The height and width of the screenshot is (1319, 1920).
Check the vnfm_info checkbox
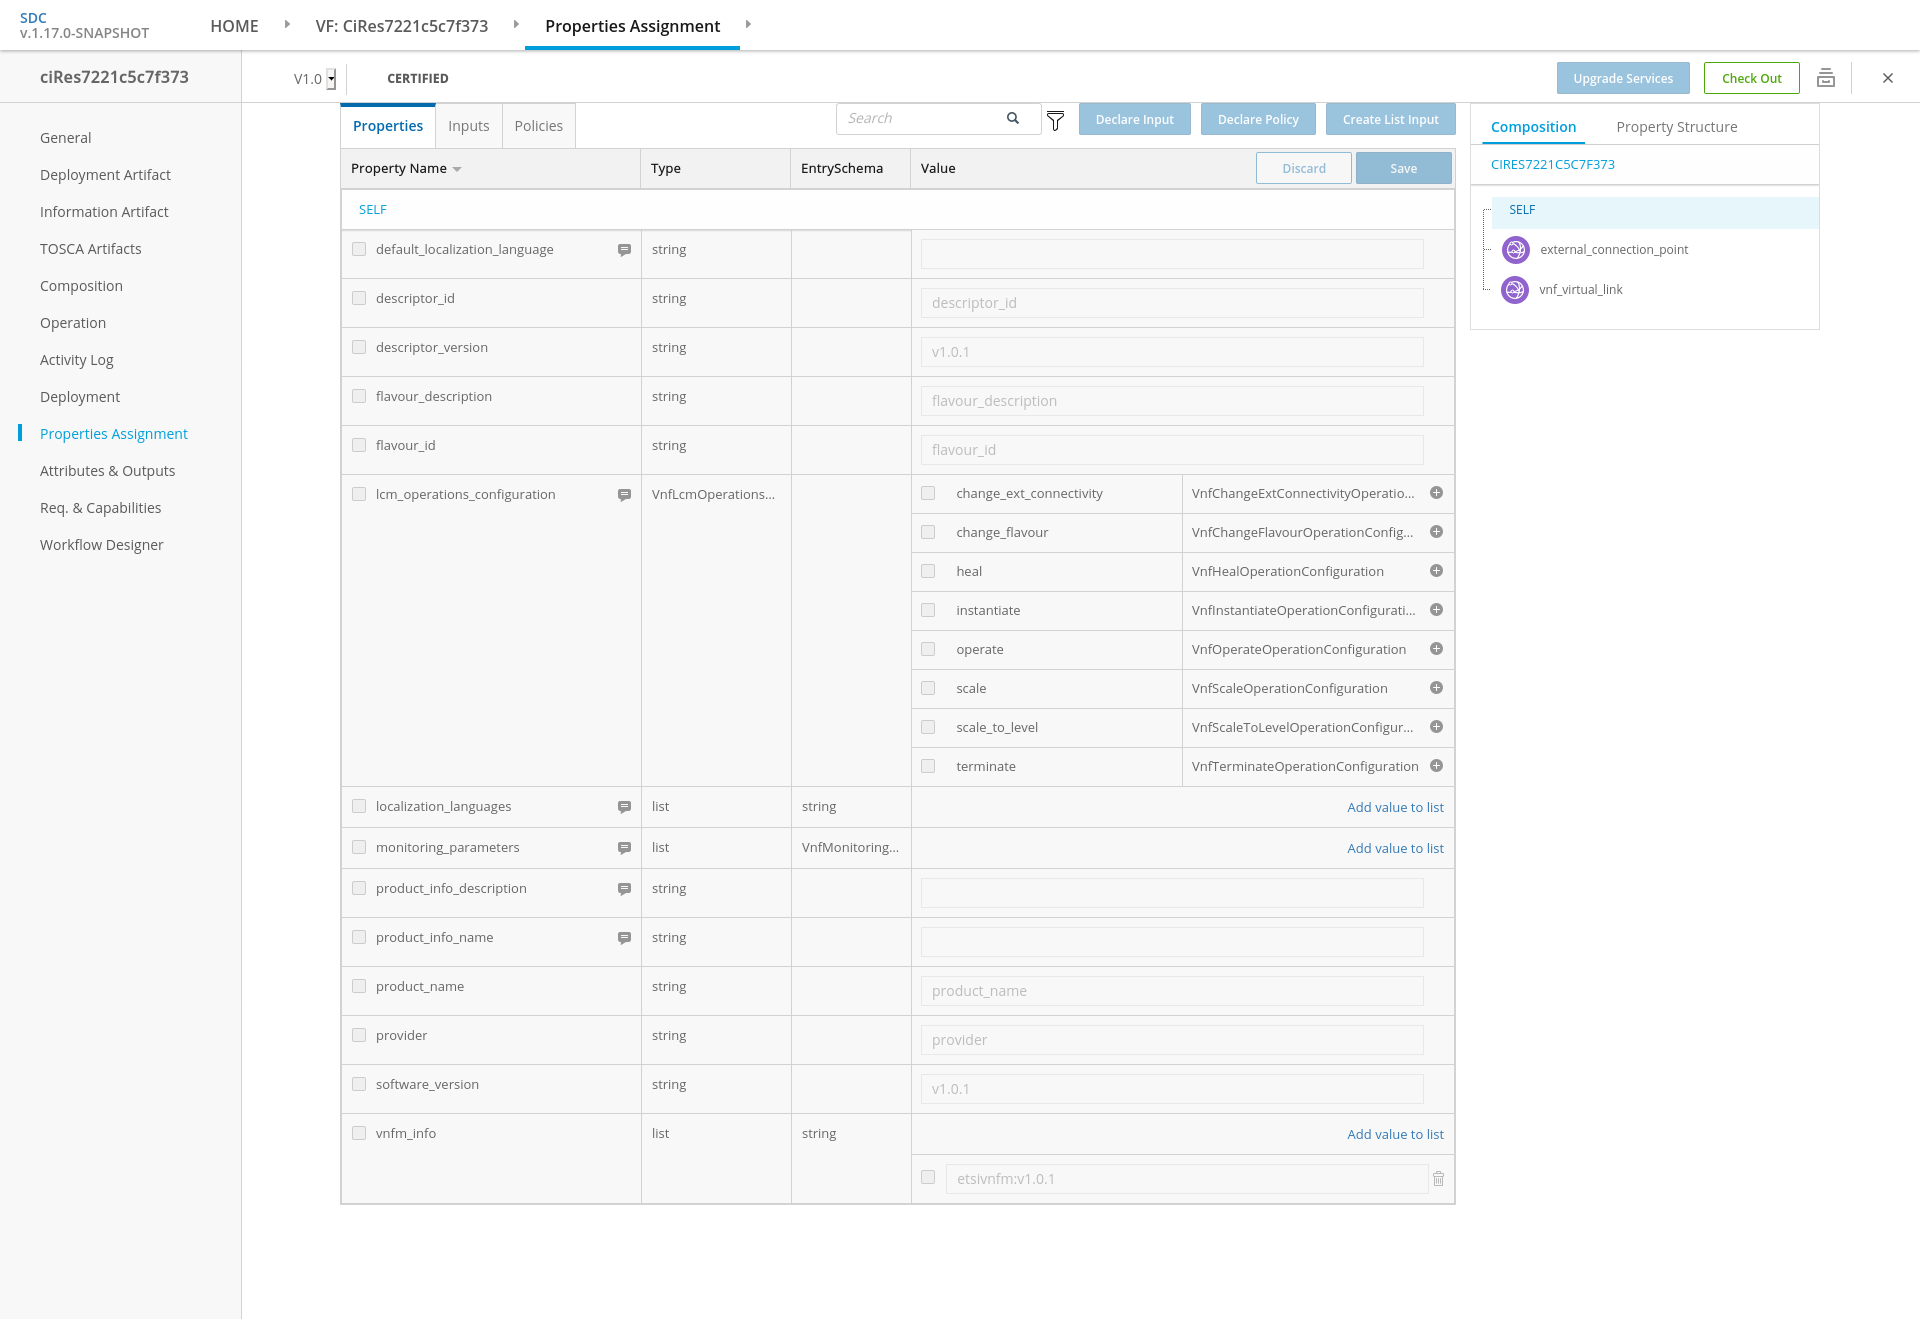tap(359, 1133)
